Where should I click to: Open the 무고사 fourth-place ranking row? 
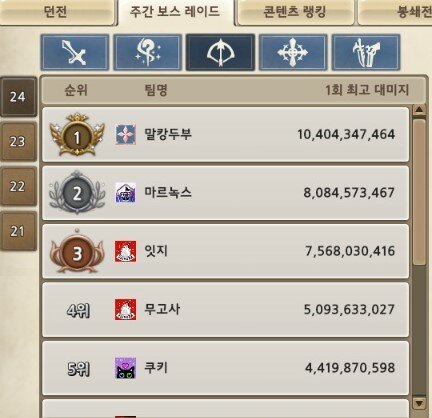226,310
